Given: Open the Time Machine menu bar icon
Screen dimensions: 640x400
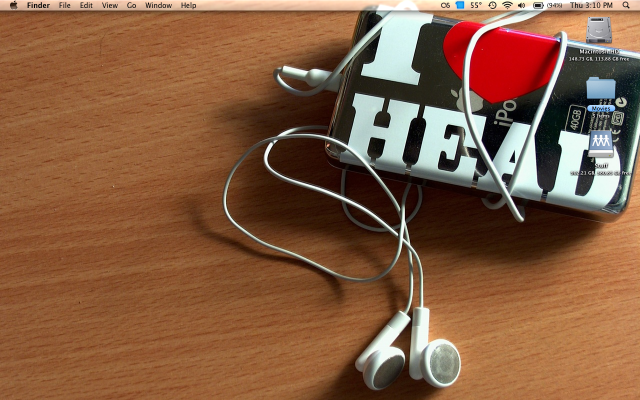Looking at the screenshot, I should coord(493,5).
